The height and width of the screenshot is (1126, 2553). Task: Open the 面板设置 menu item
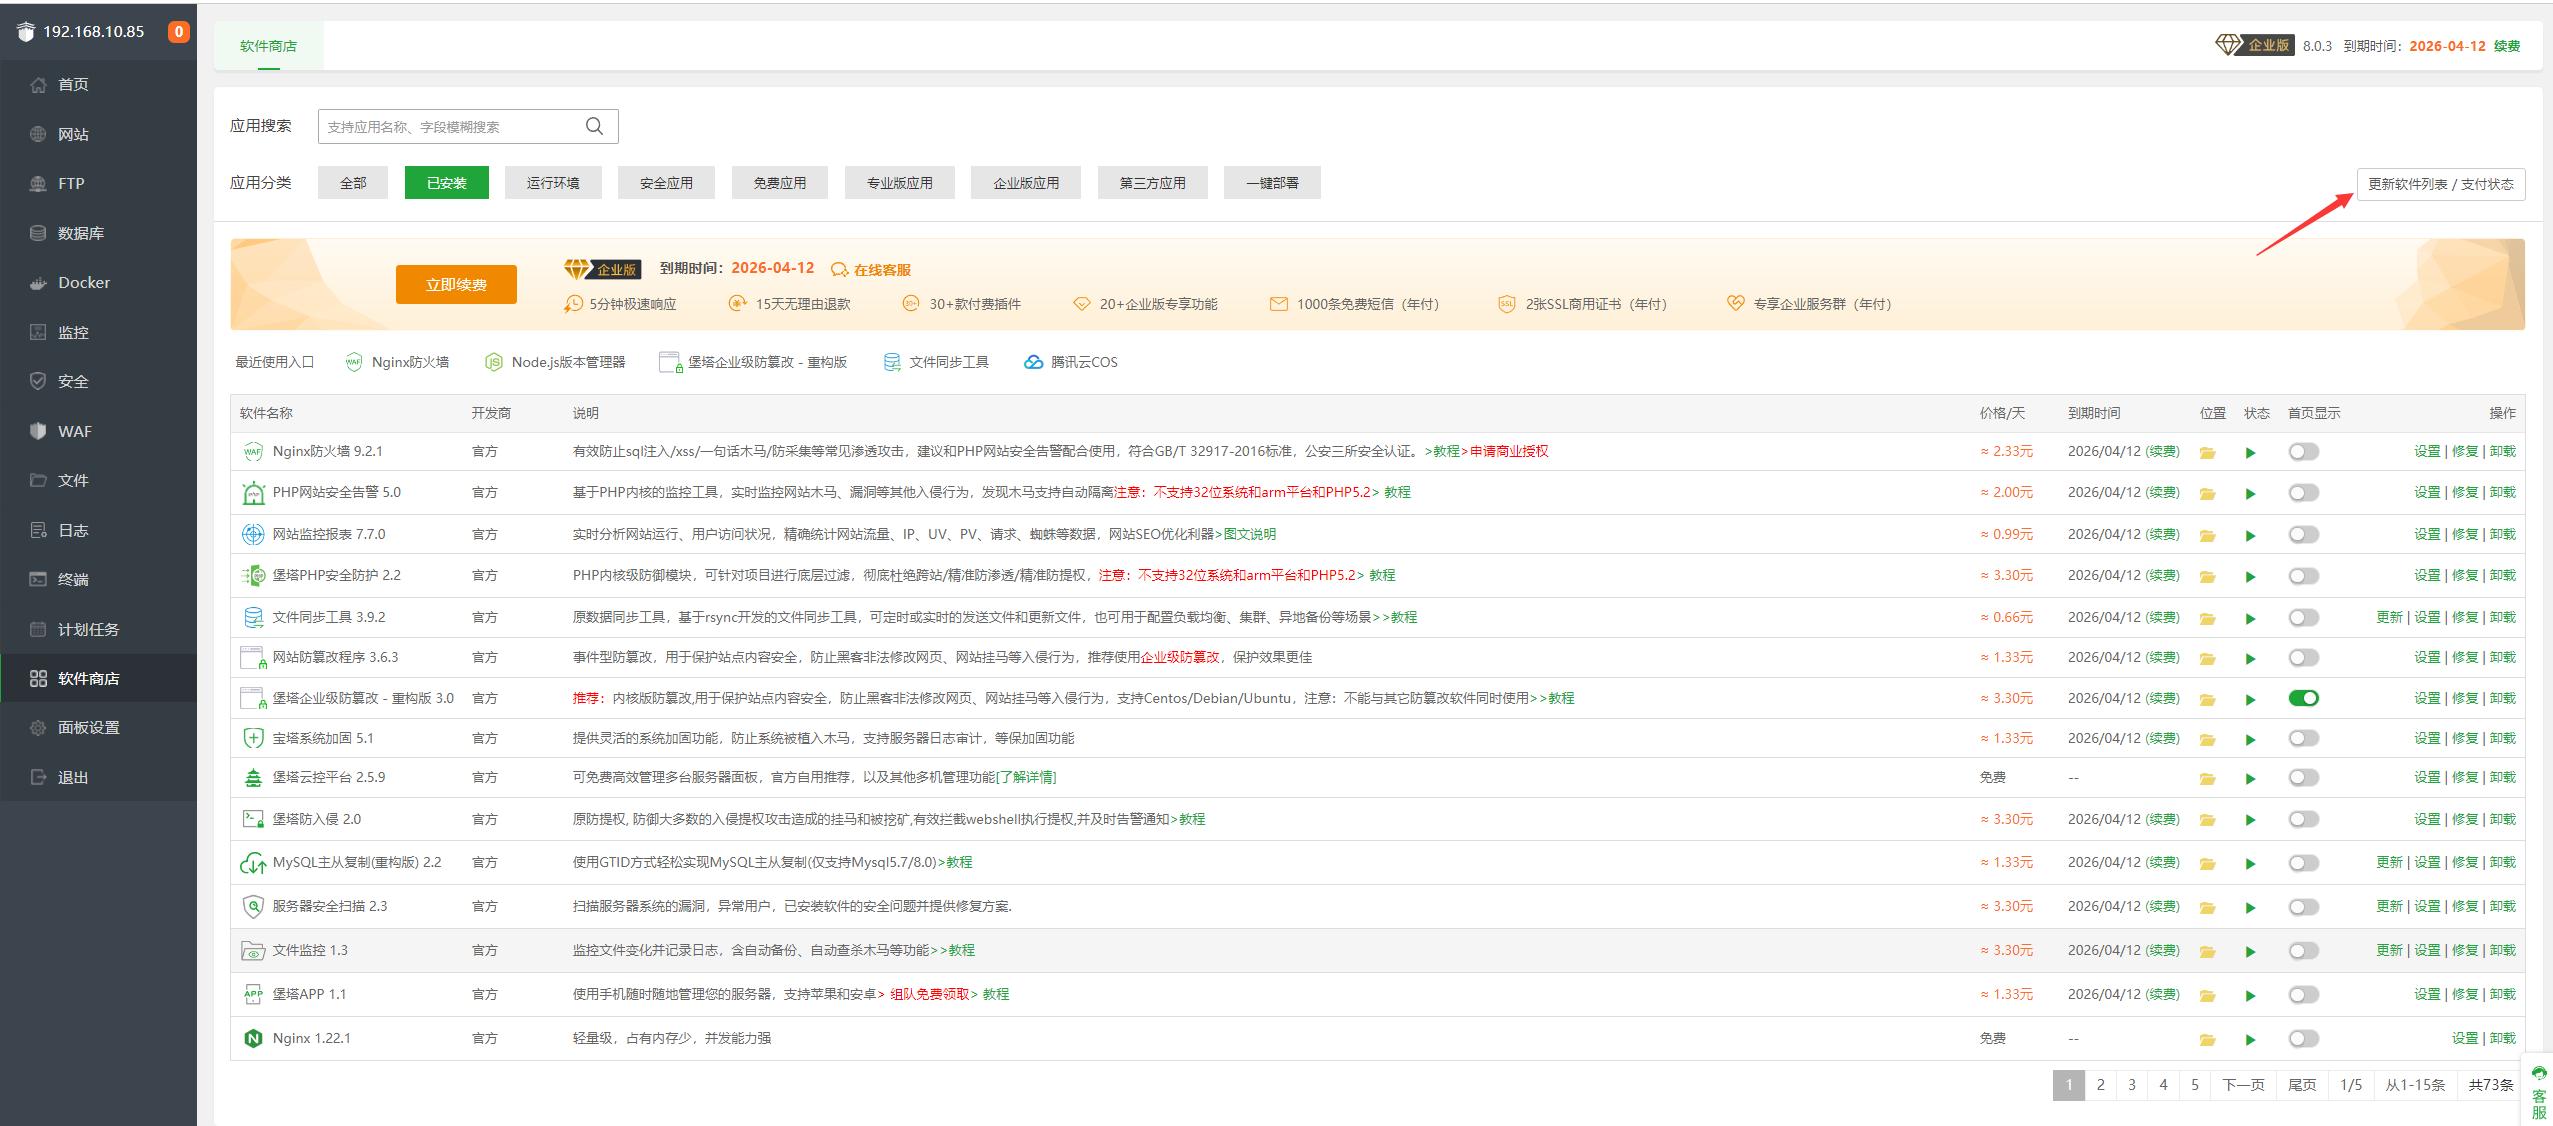pyautogui.click(x=88, y=728)
